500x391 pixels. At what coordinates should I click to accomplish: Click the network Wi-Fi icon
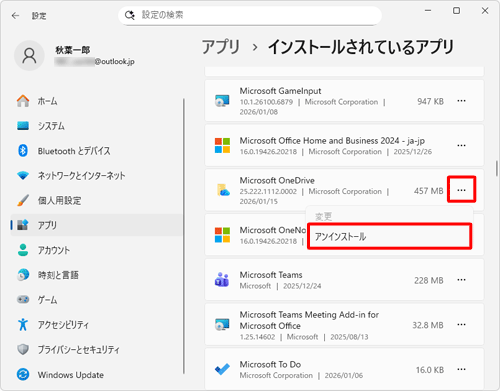(23, 175)
